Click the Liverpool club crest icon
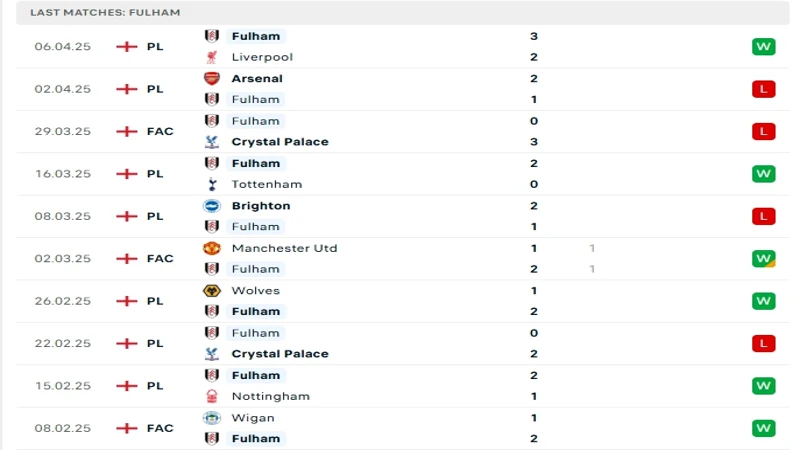800x450 pixels. [x=212, y=57]
